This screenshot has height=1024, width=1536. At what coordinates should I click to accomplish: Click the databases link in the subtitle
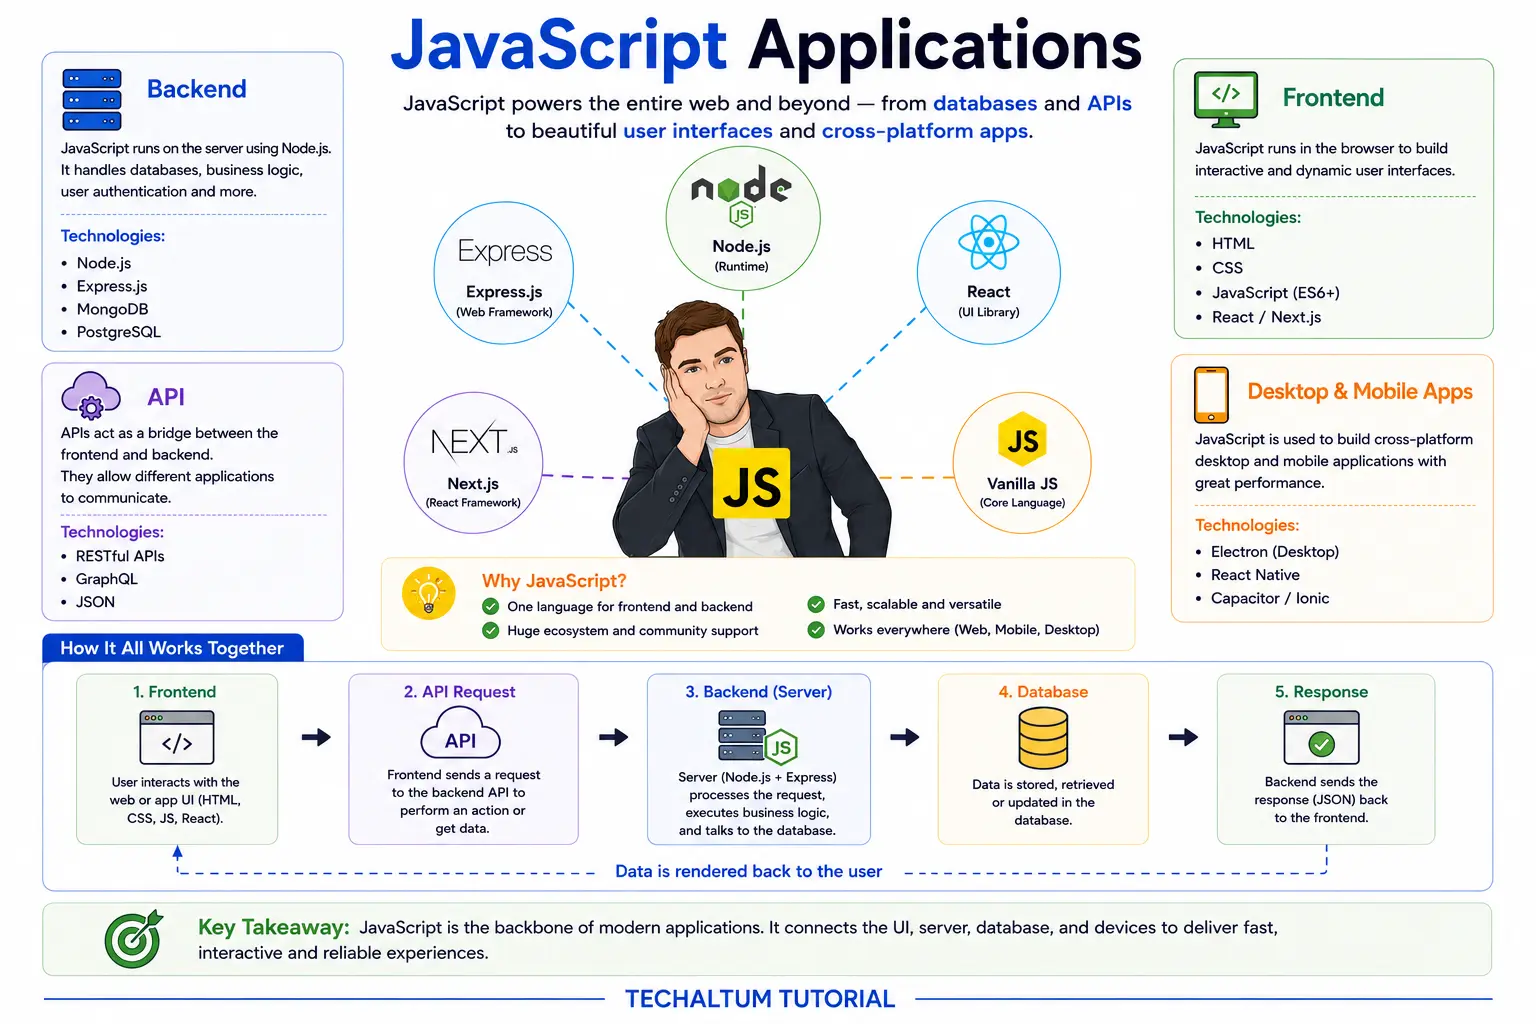click(x=985, y=104)
